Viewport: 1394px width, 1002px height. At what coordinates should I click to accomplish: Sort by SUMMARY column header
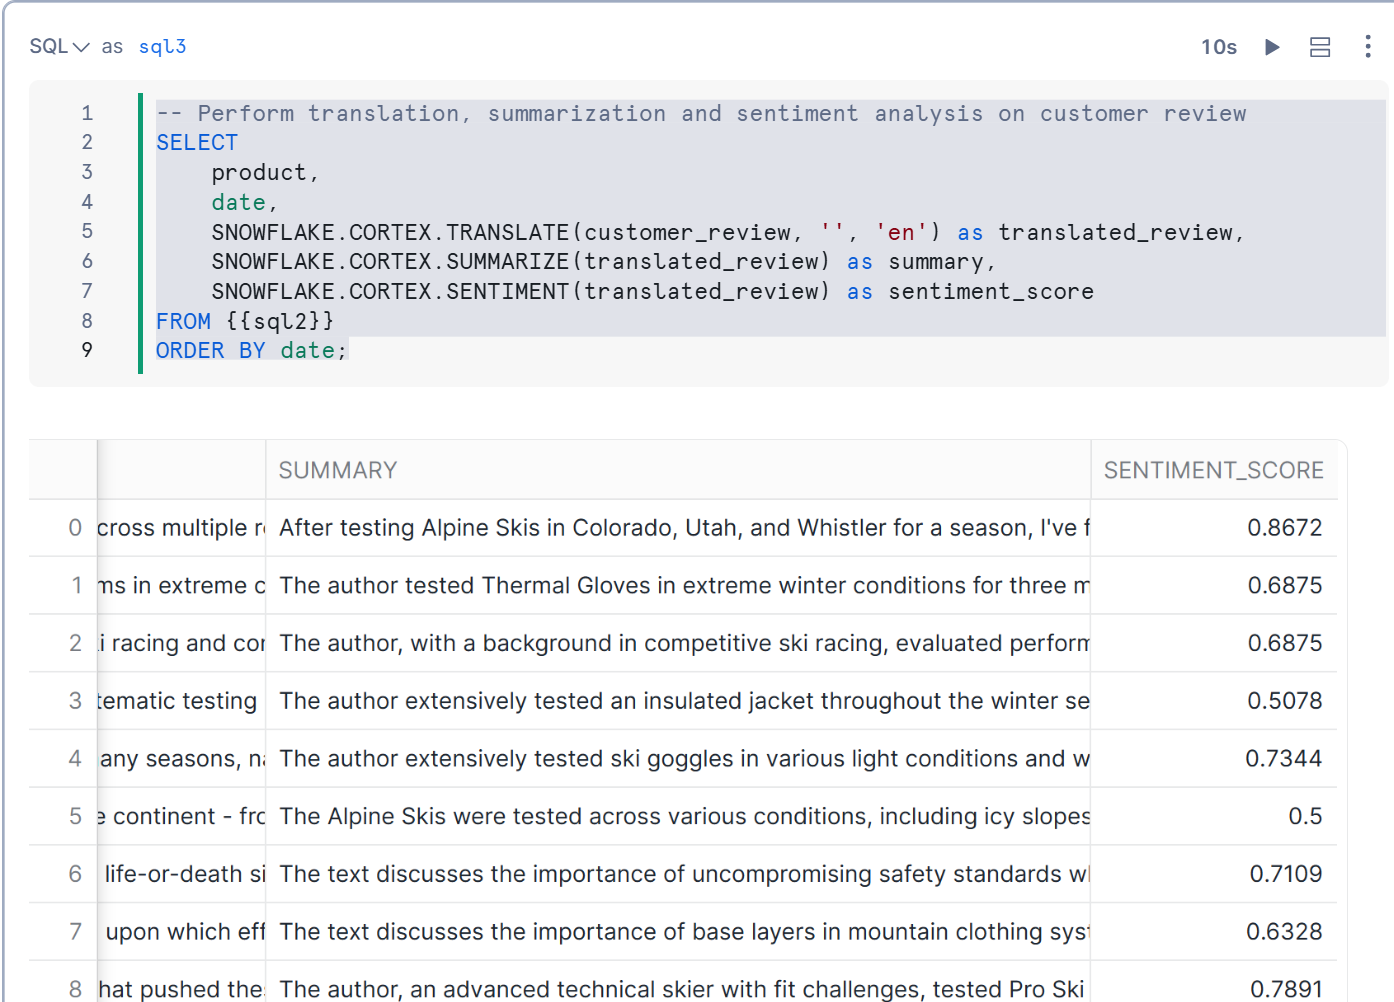[x=338, y=470]
